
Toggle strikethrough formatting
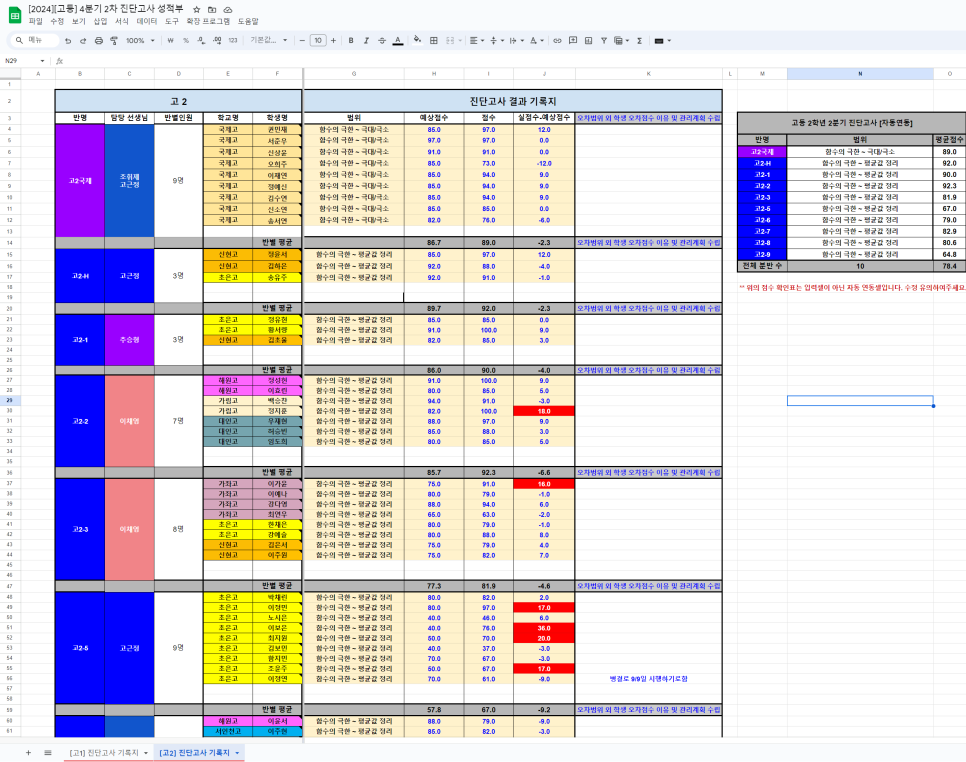382,41
